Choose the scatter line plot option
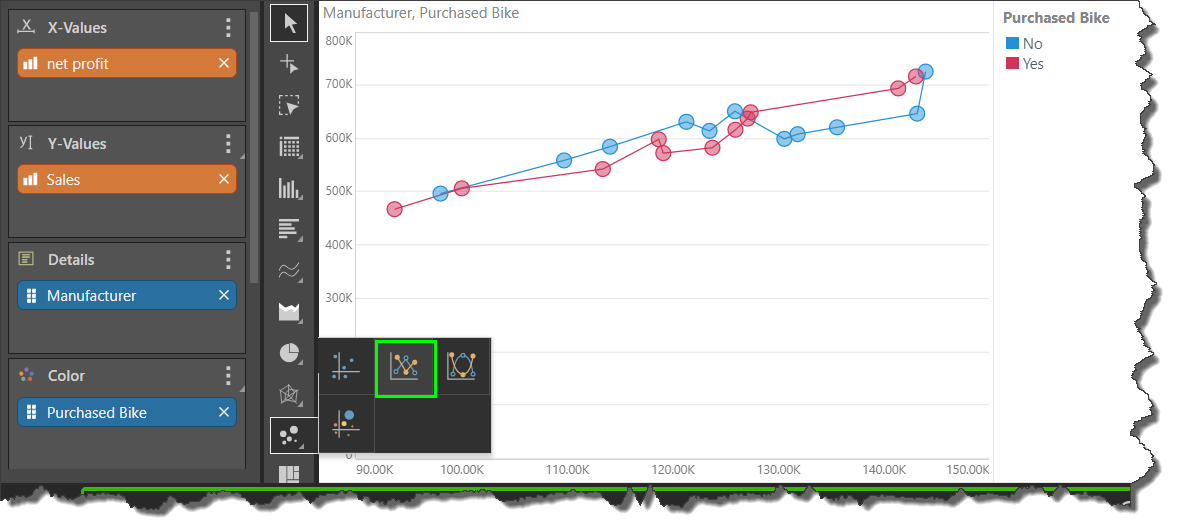The image size is (1177, 530). pyautogui.click(x=405, y=368)
